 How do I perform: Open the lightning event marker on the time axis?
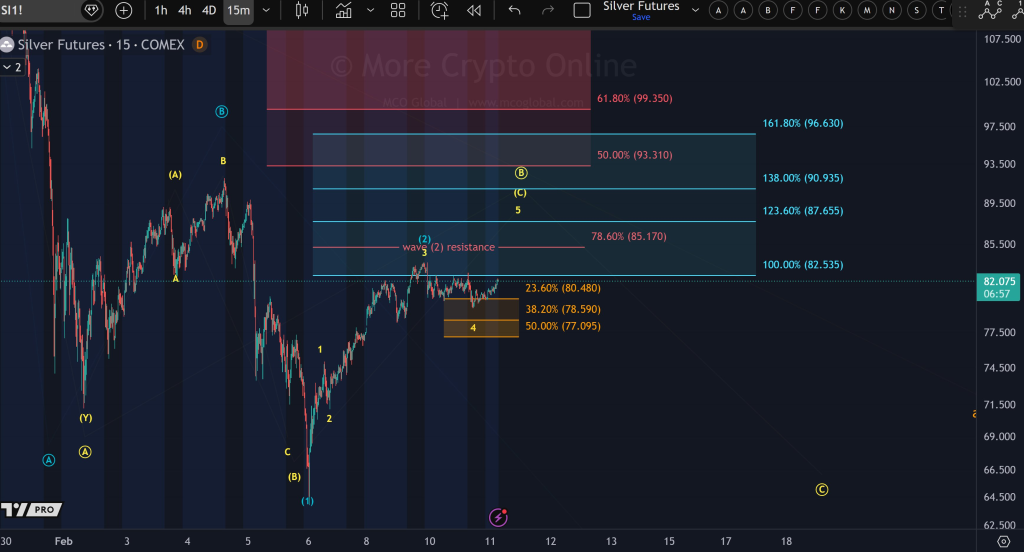point(498,517)
